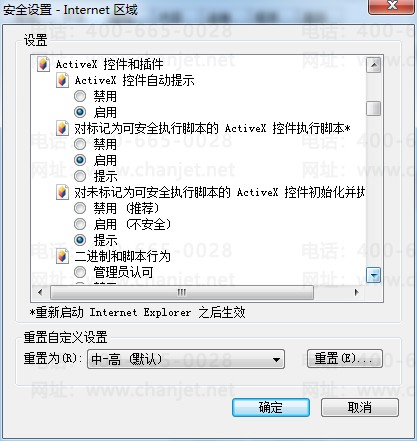Click the shield icon beside ActiveX 控件和插件
This screenshot has height=441, width=417.
(43, 64)
